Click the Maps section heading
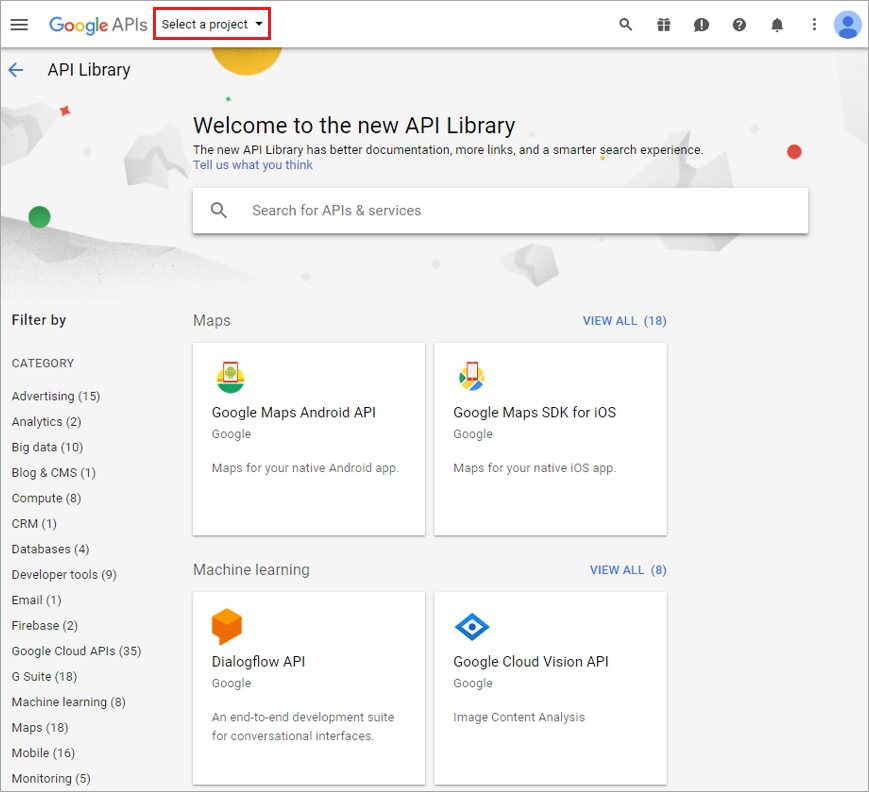 (x=212, y=321)
